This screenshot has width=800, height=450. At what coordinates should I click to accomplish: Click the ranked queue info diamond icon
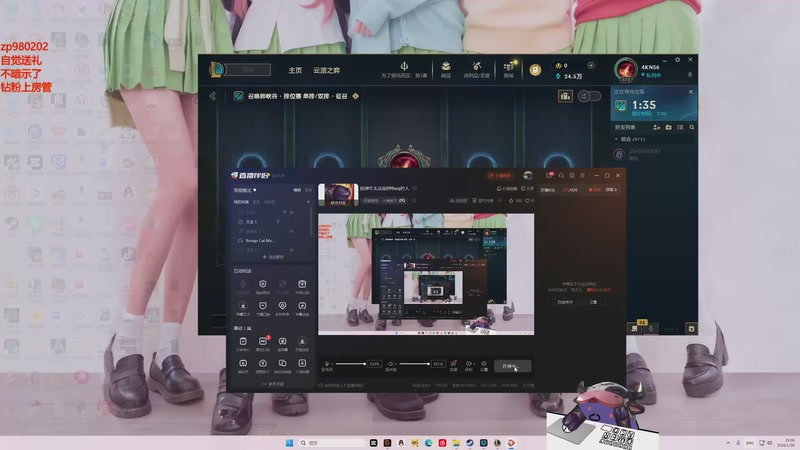[356, 96]
